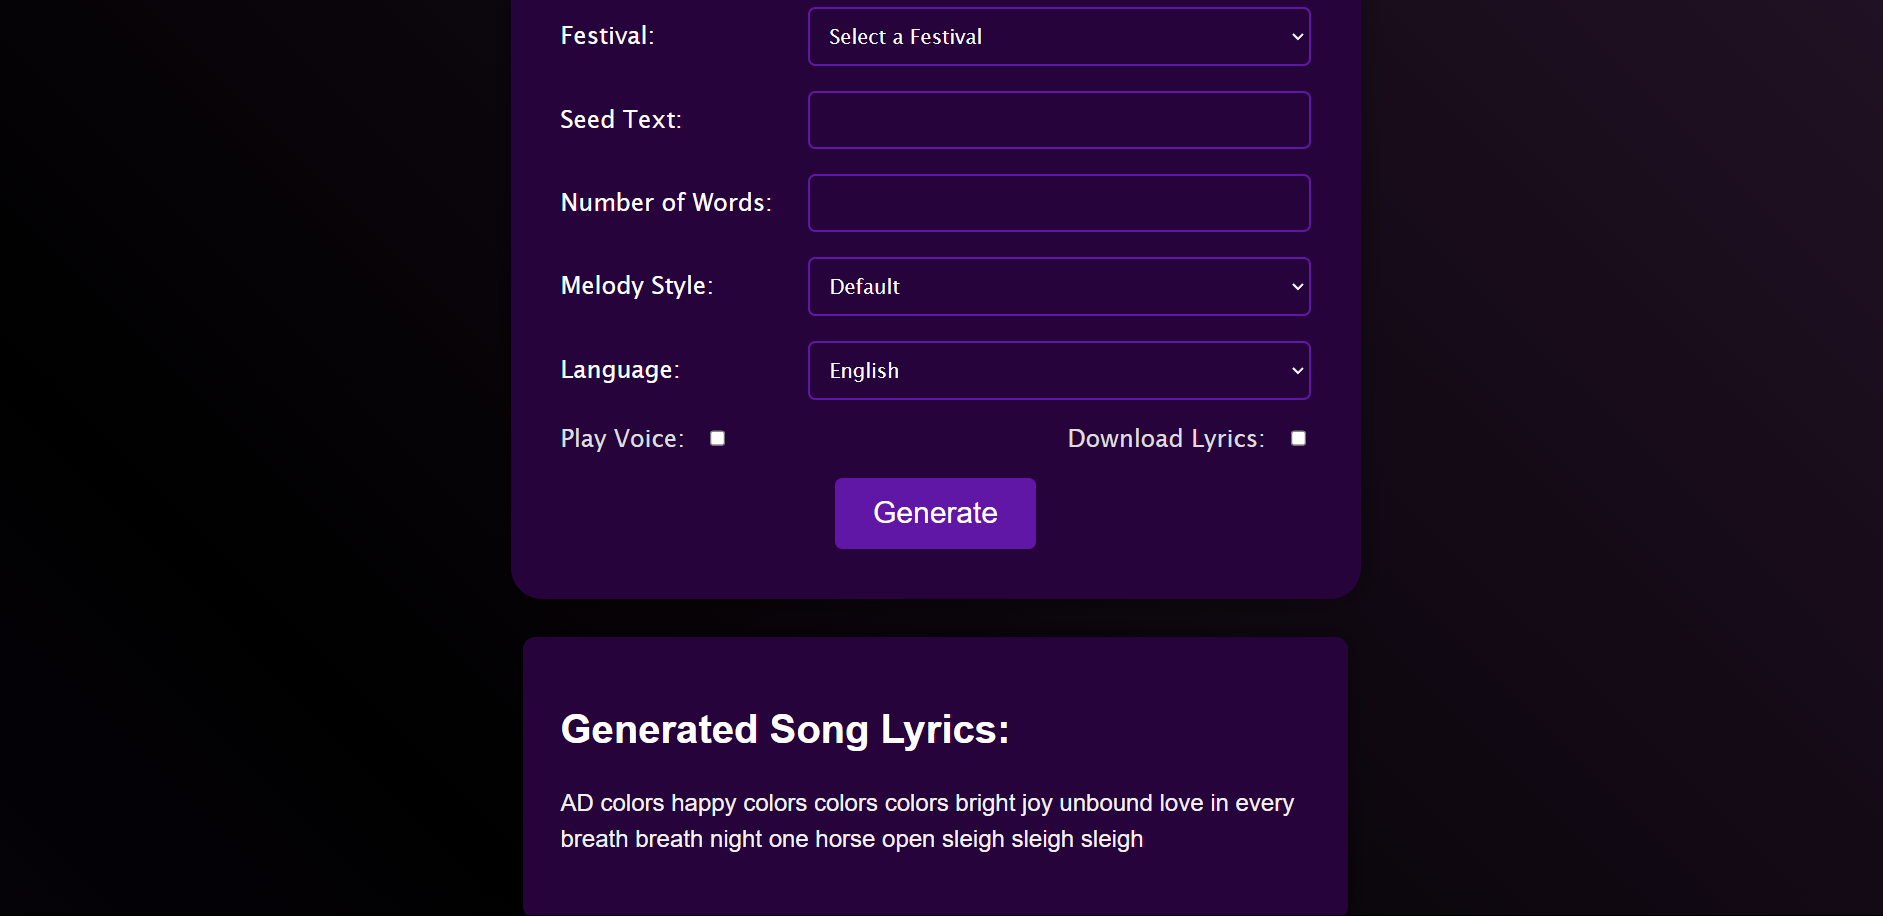This screenshot has width=1883, height=916.
Task: Enable the Play Voice checkbox
Action: [717, 438]
